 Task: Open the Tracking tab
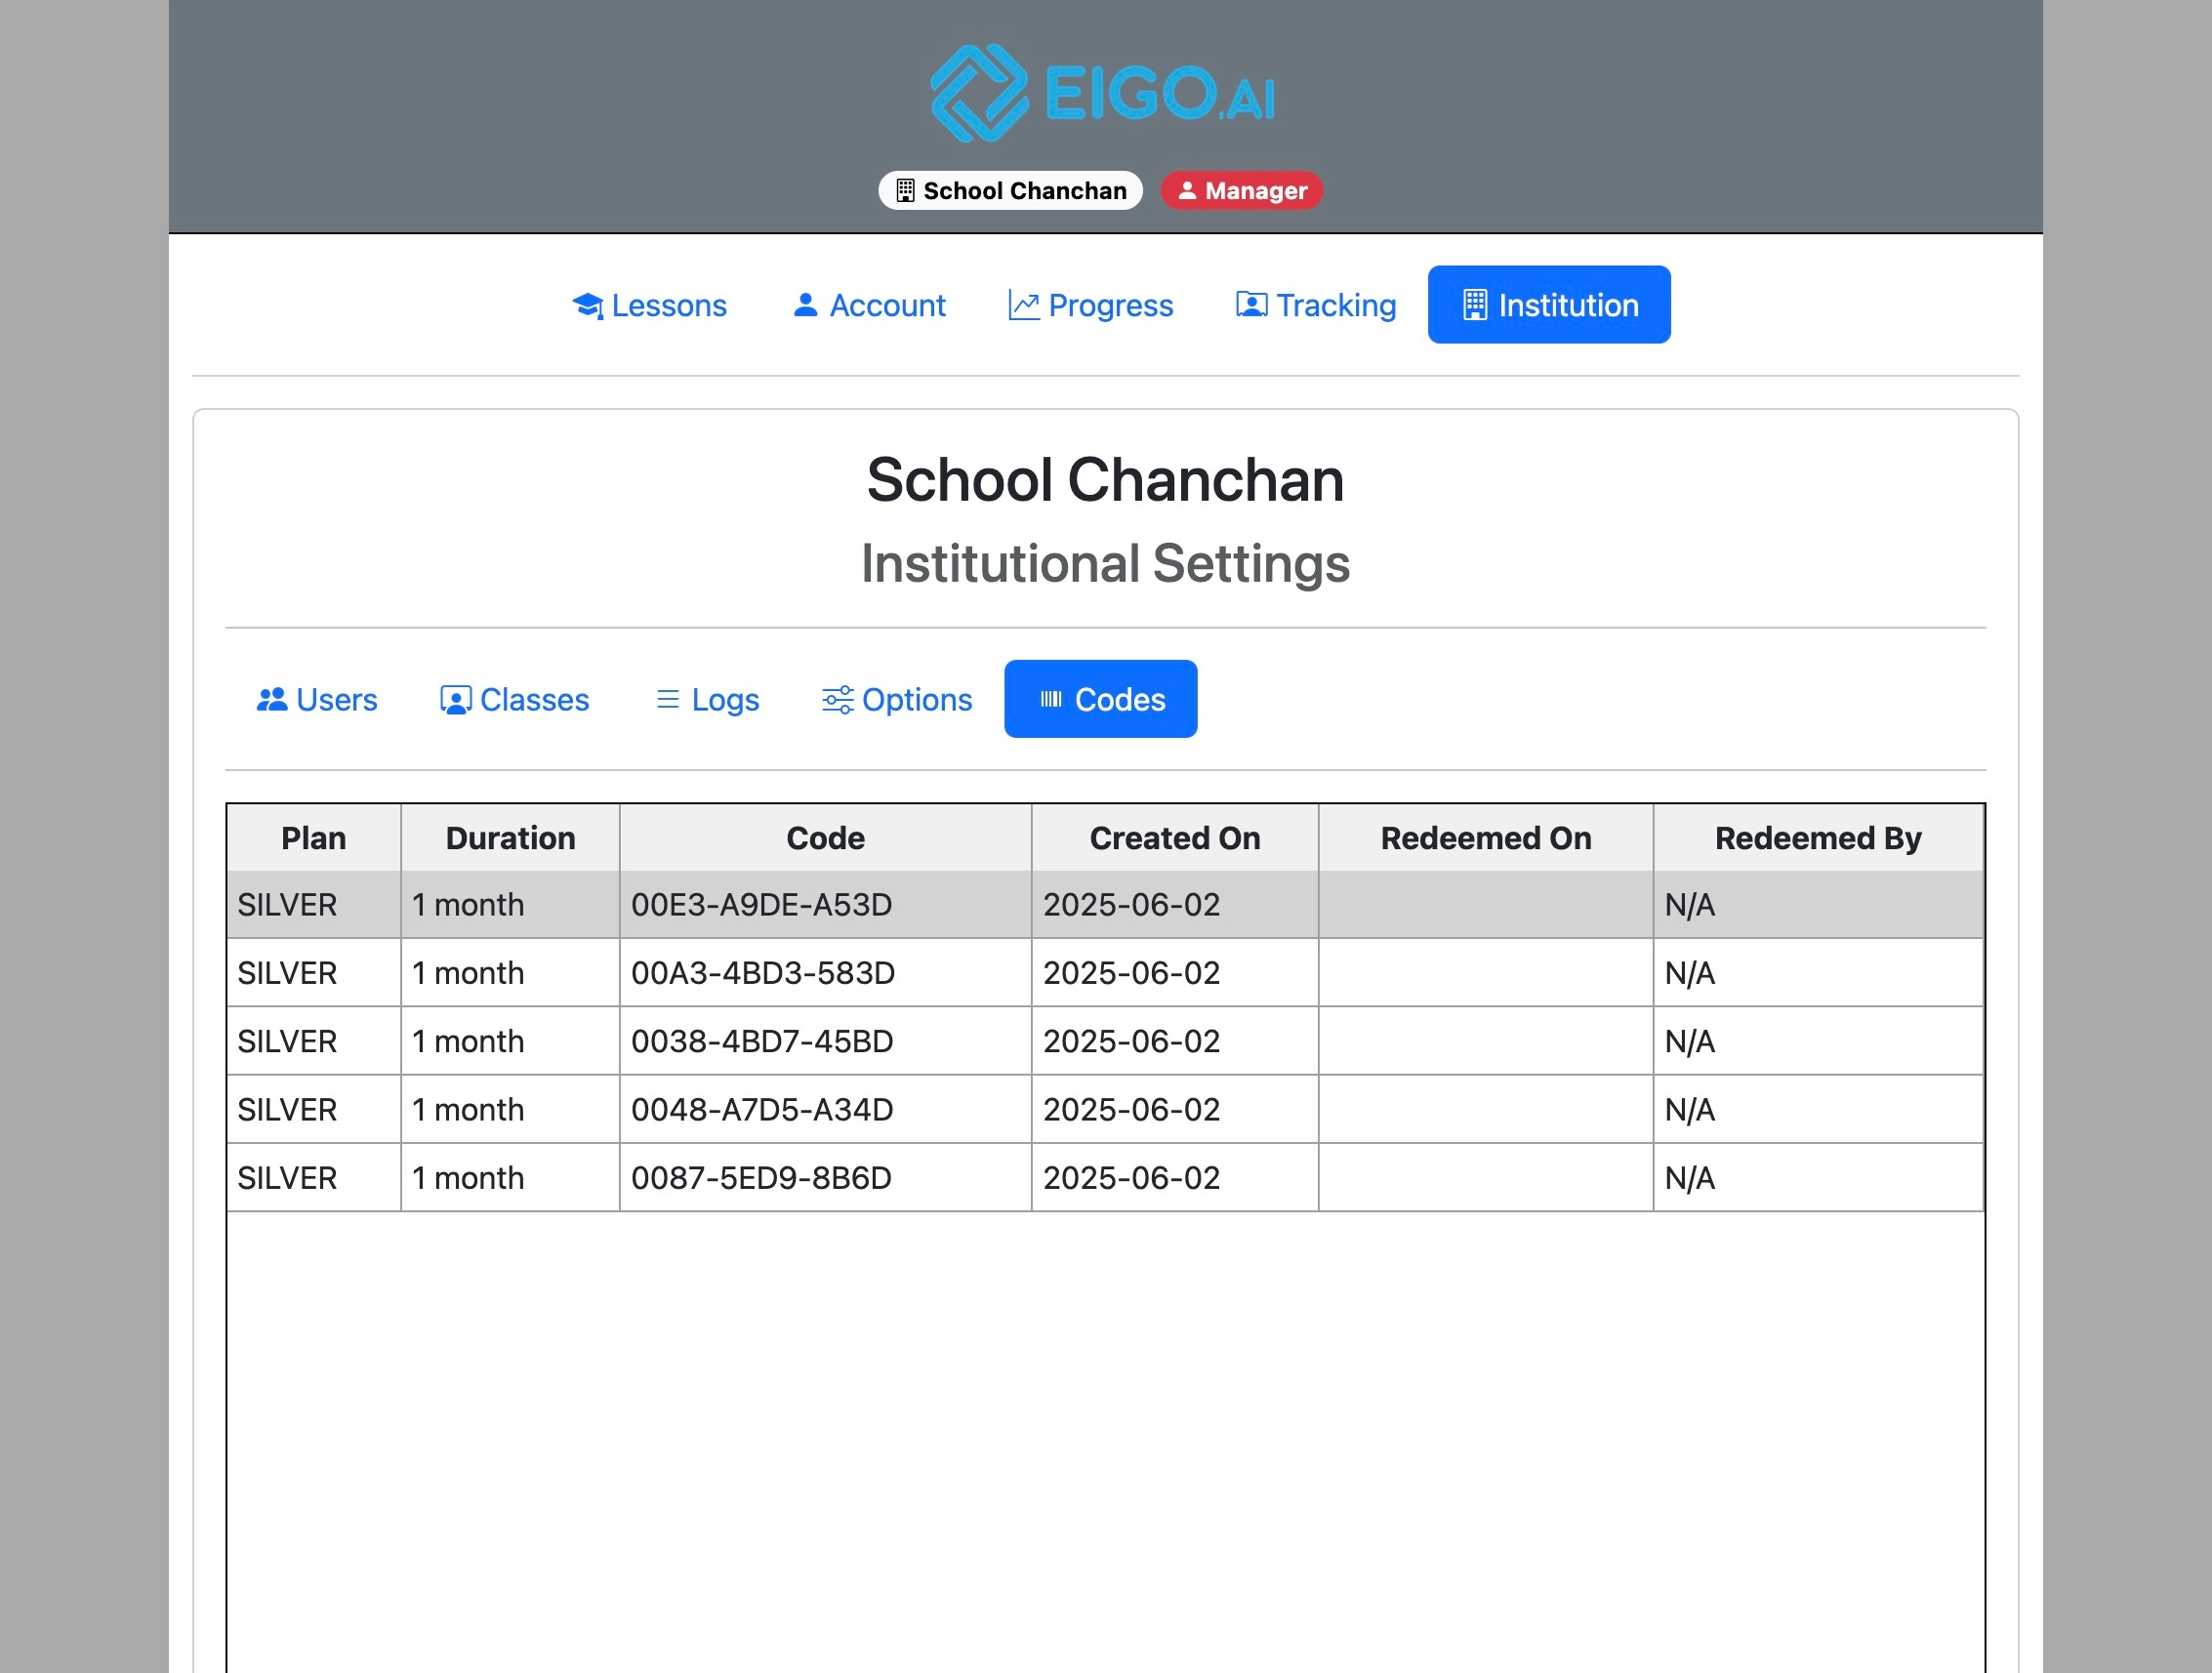1316,305
